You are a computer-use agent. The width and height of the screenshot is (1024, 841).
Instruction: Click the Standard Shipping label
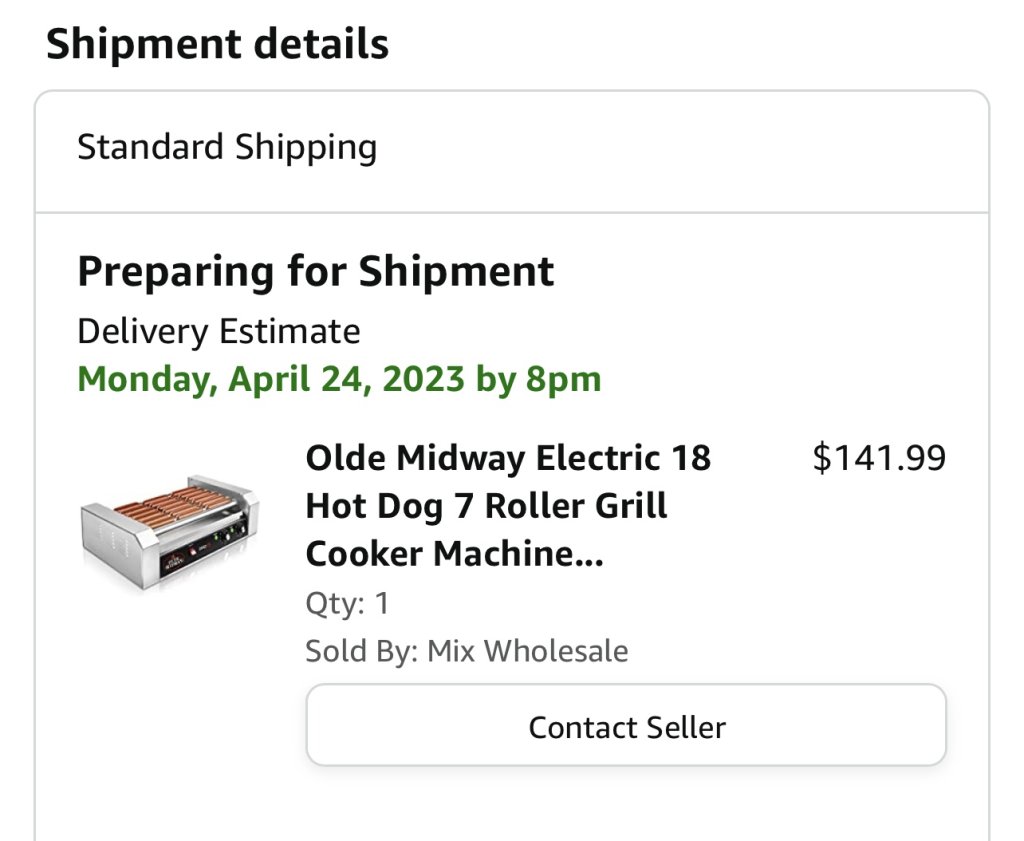pyautogui.click(x=227, y=148)
